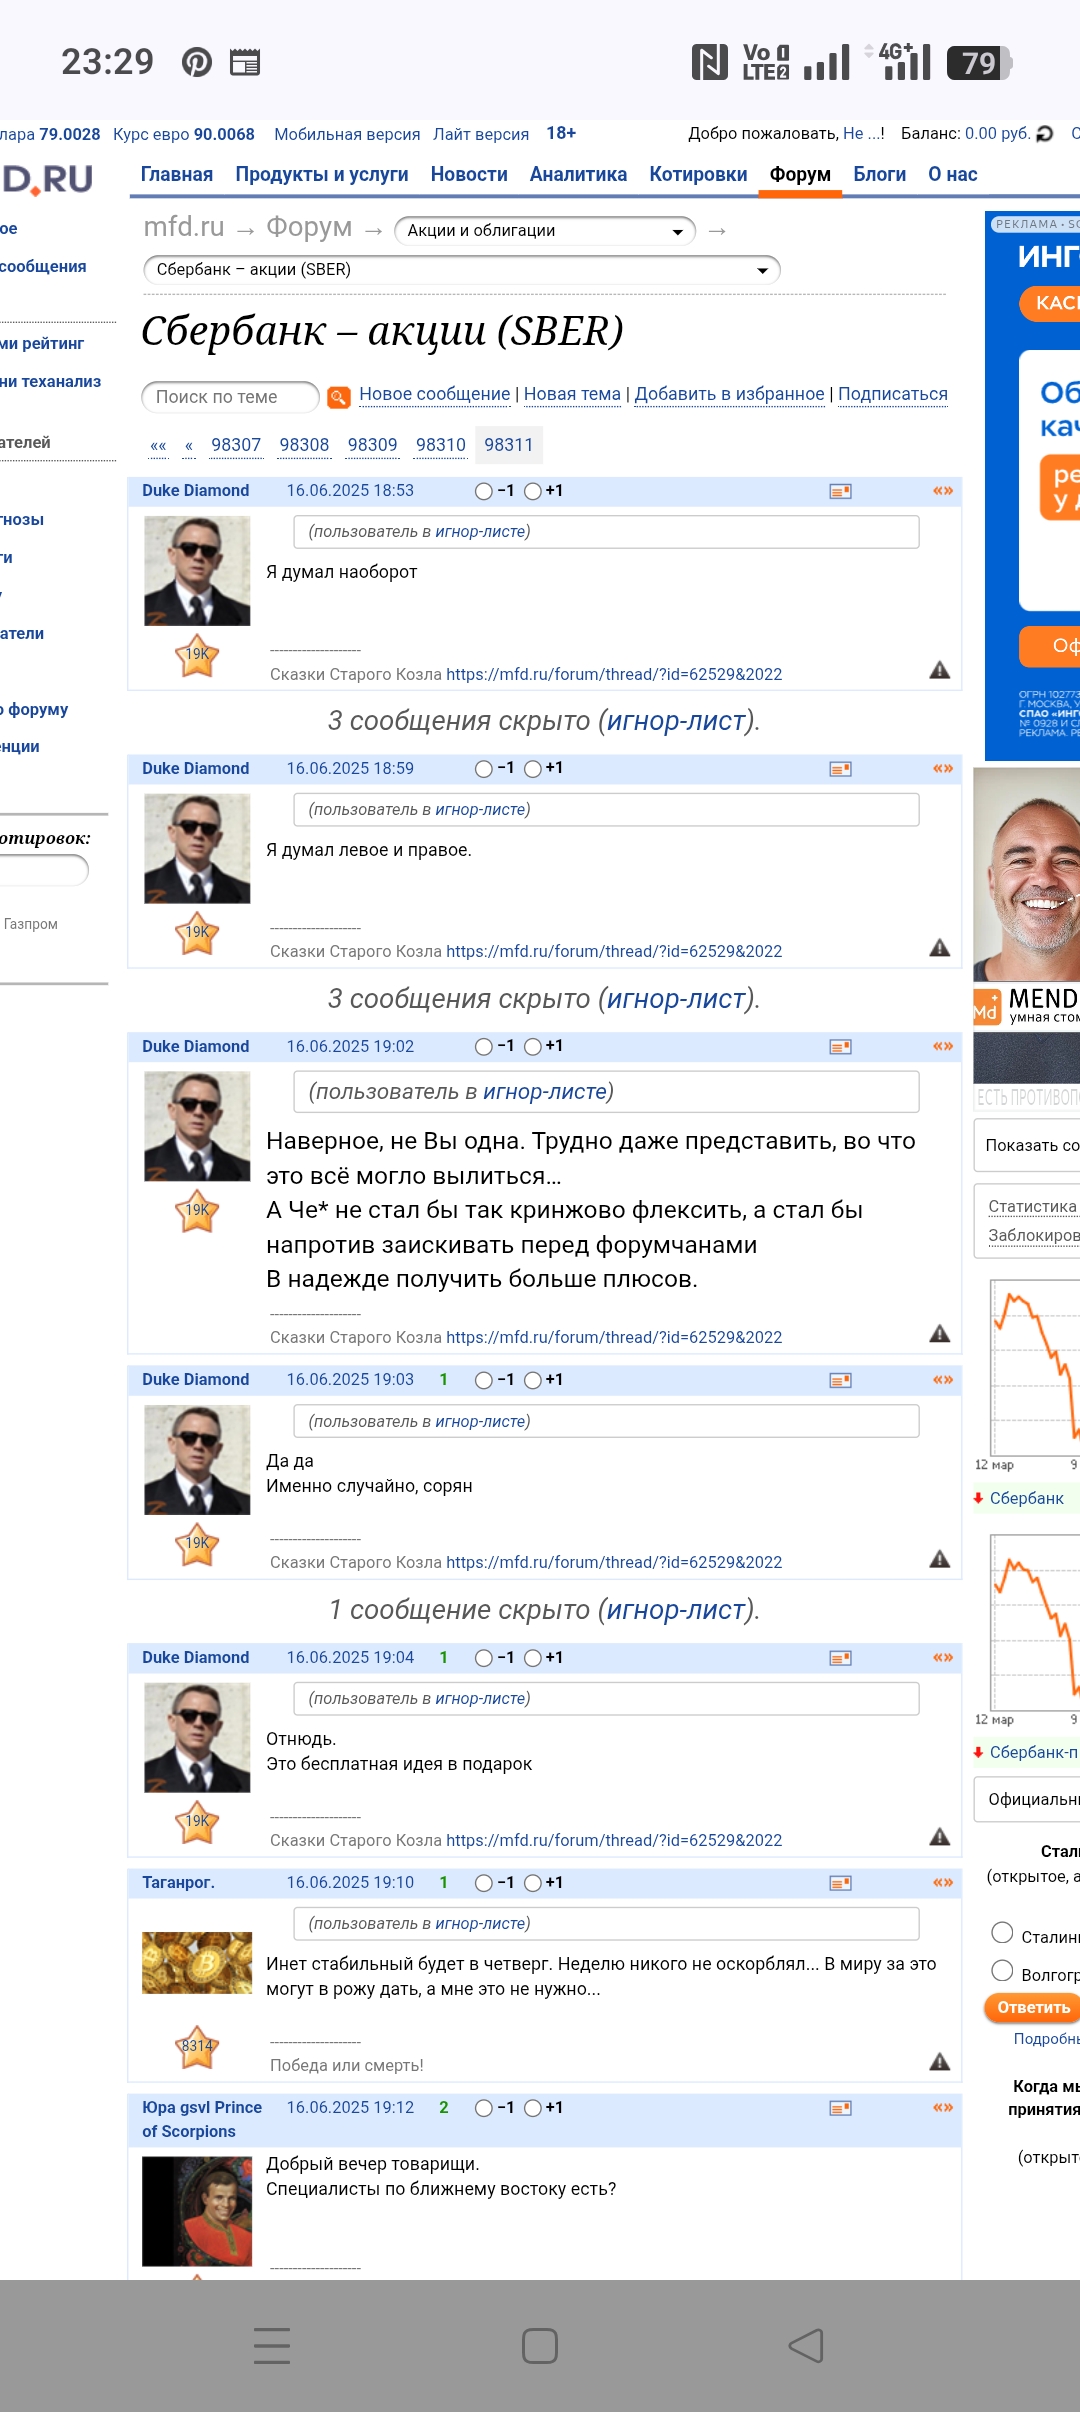Go to forum page 98307

[x=236, y=445]
